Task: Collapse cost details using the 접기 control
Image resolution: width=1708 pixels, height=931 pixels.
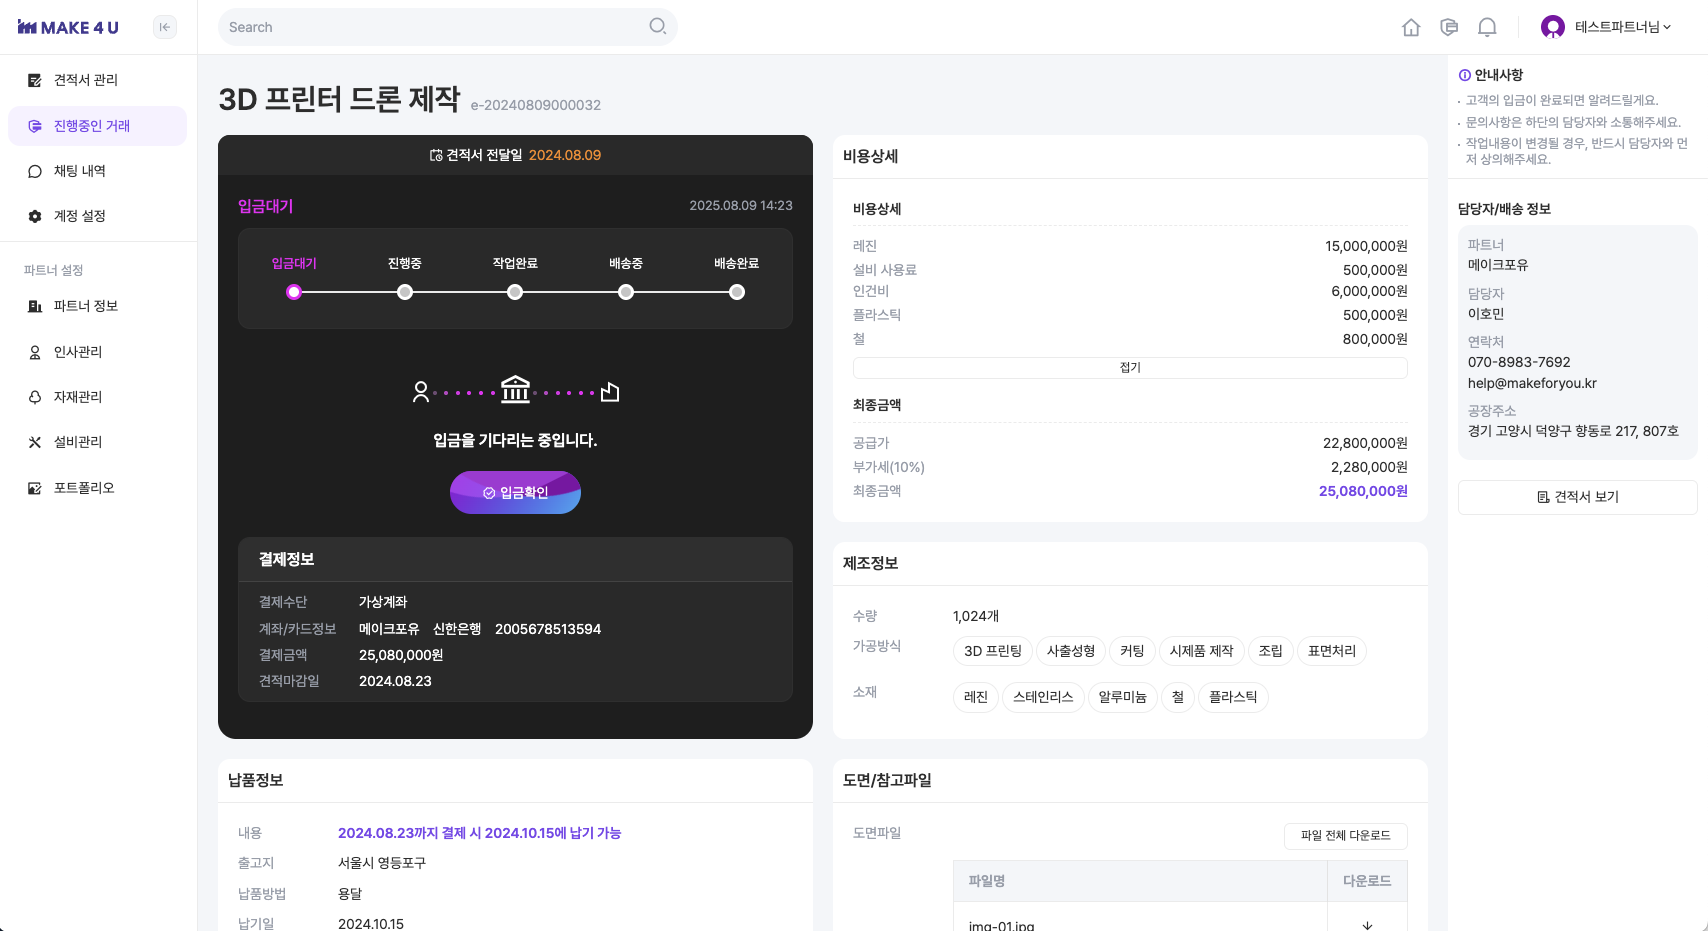Action: [1129, 367]
